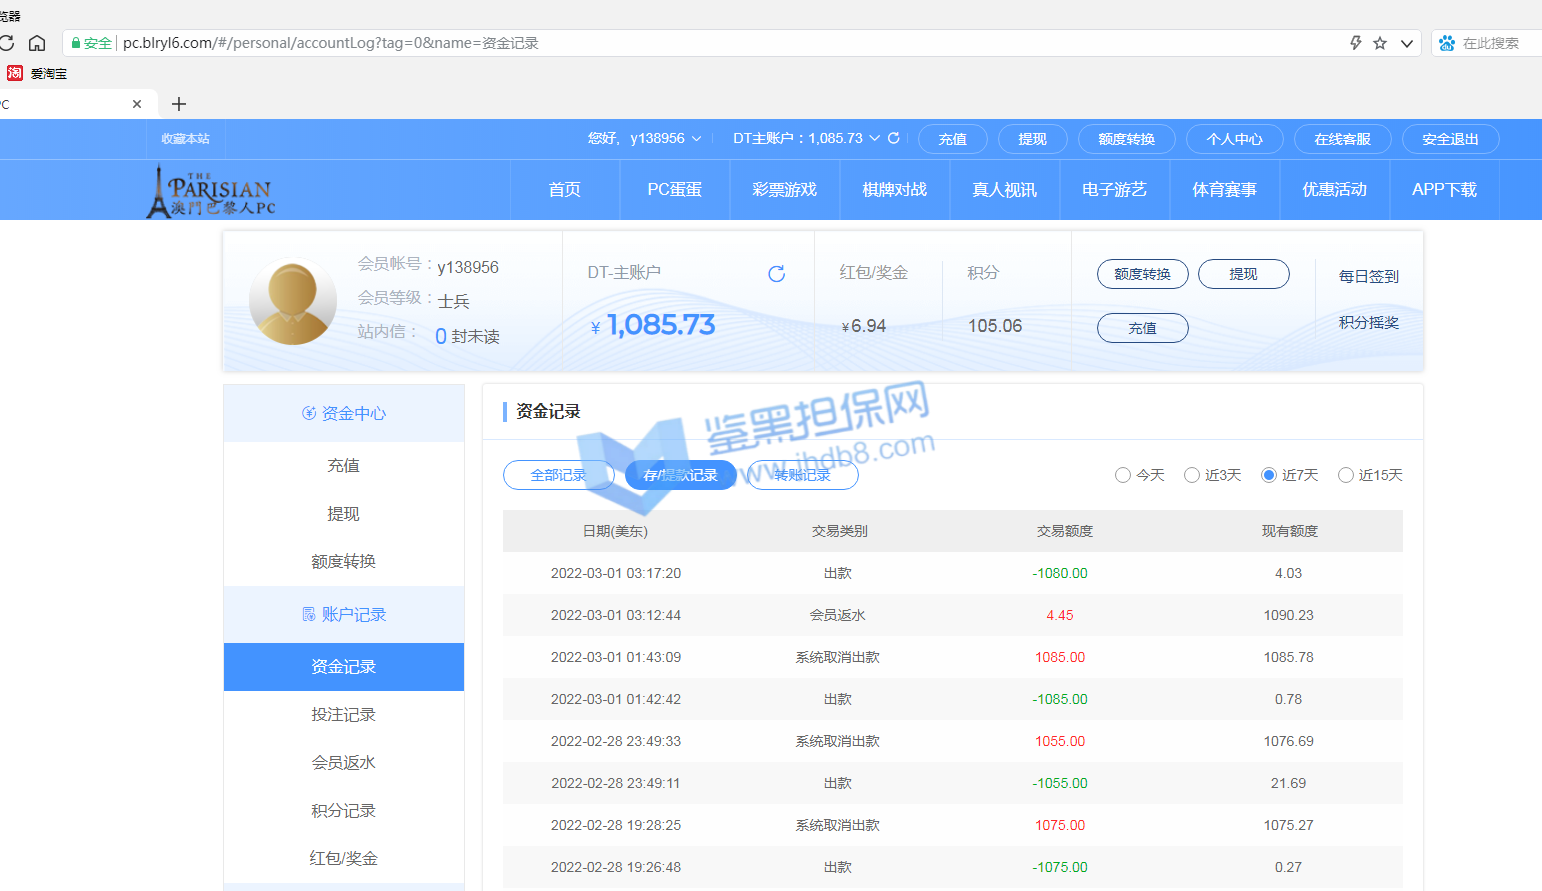Viewport: 1542px width, 891px height.
Task: Click the Parisian site logo
Action: tap(212, 190)
